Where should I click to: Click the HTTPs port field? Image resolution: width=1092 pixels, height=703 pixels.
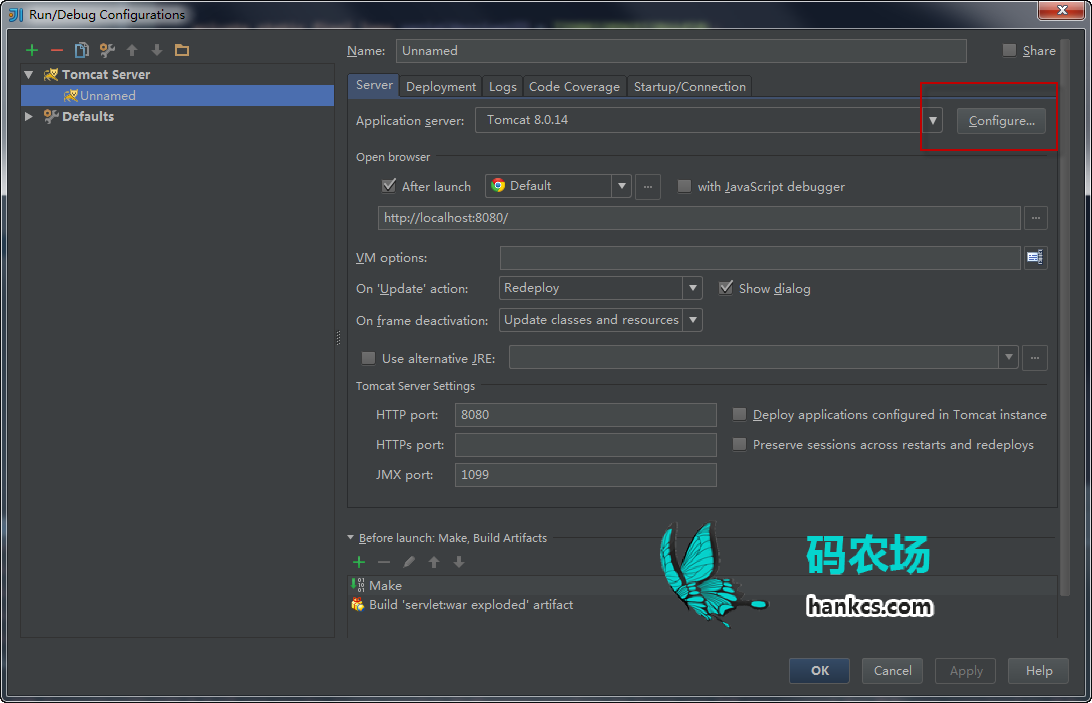click(x=585, y=445)
